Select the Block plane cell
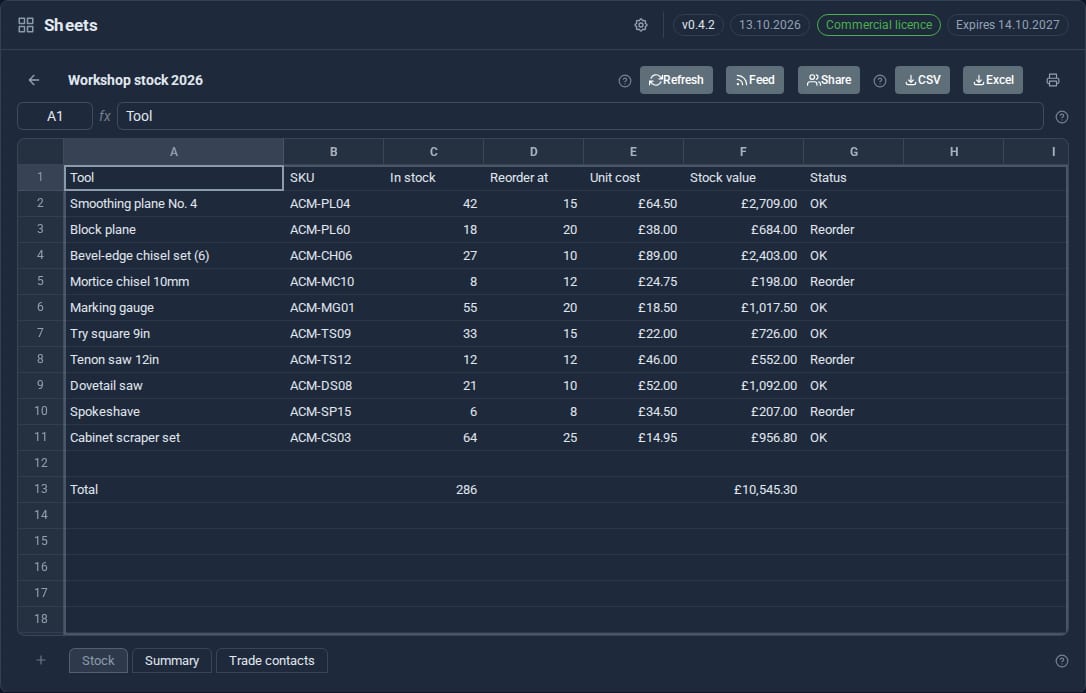Image resolution: width=1086 pixels, height=693 pixels. (x=174, y=229)
